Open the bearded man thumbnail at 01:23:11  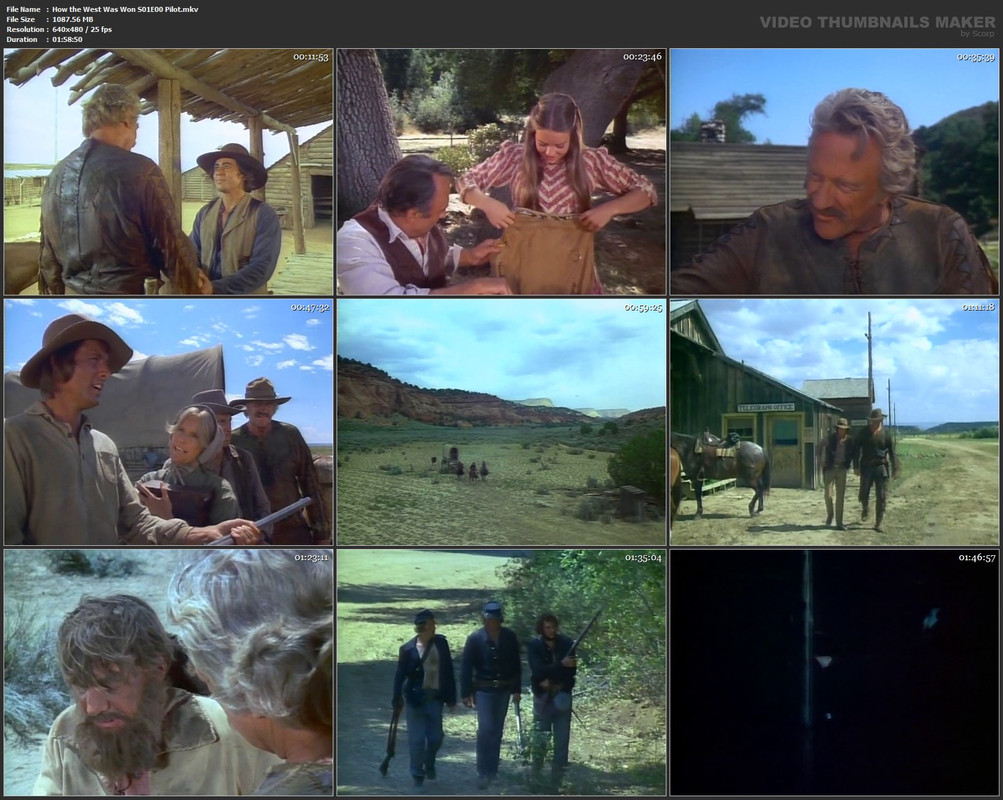[169, 673]
